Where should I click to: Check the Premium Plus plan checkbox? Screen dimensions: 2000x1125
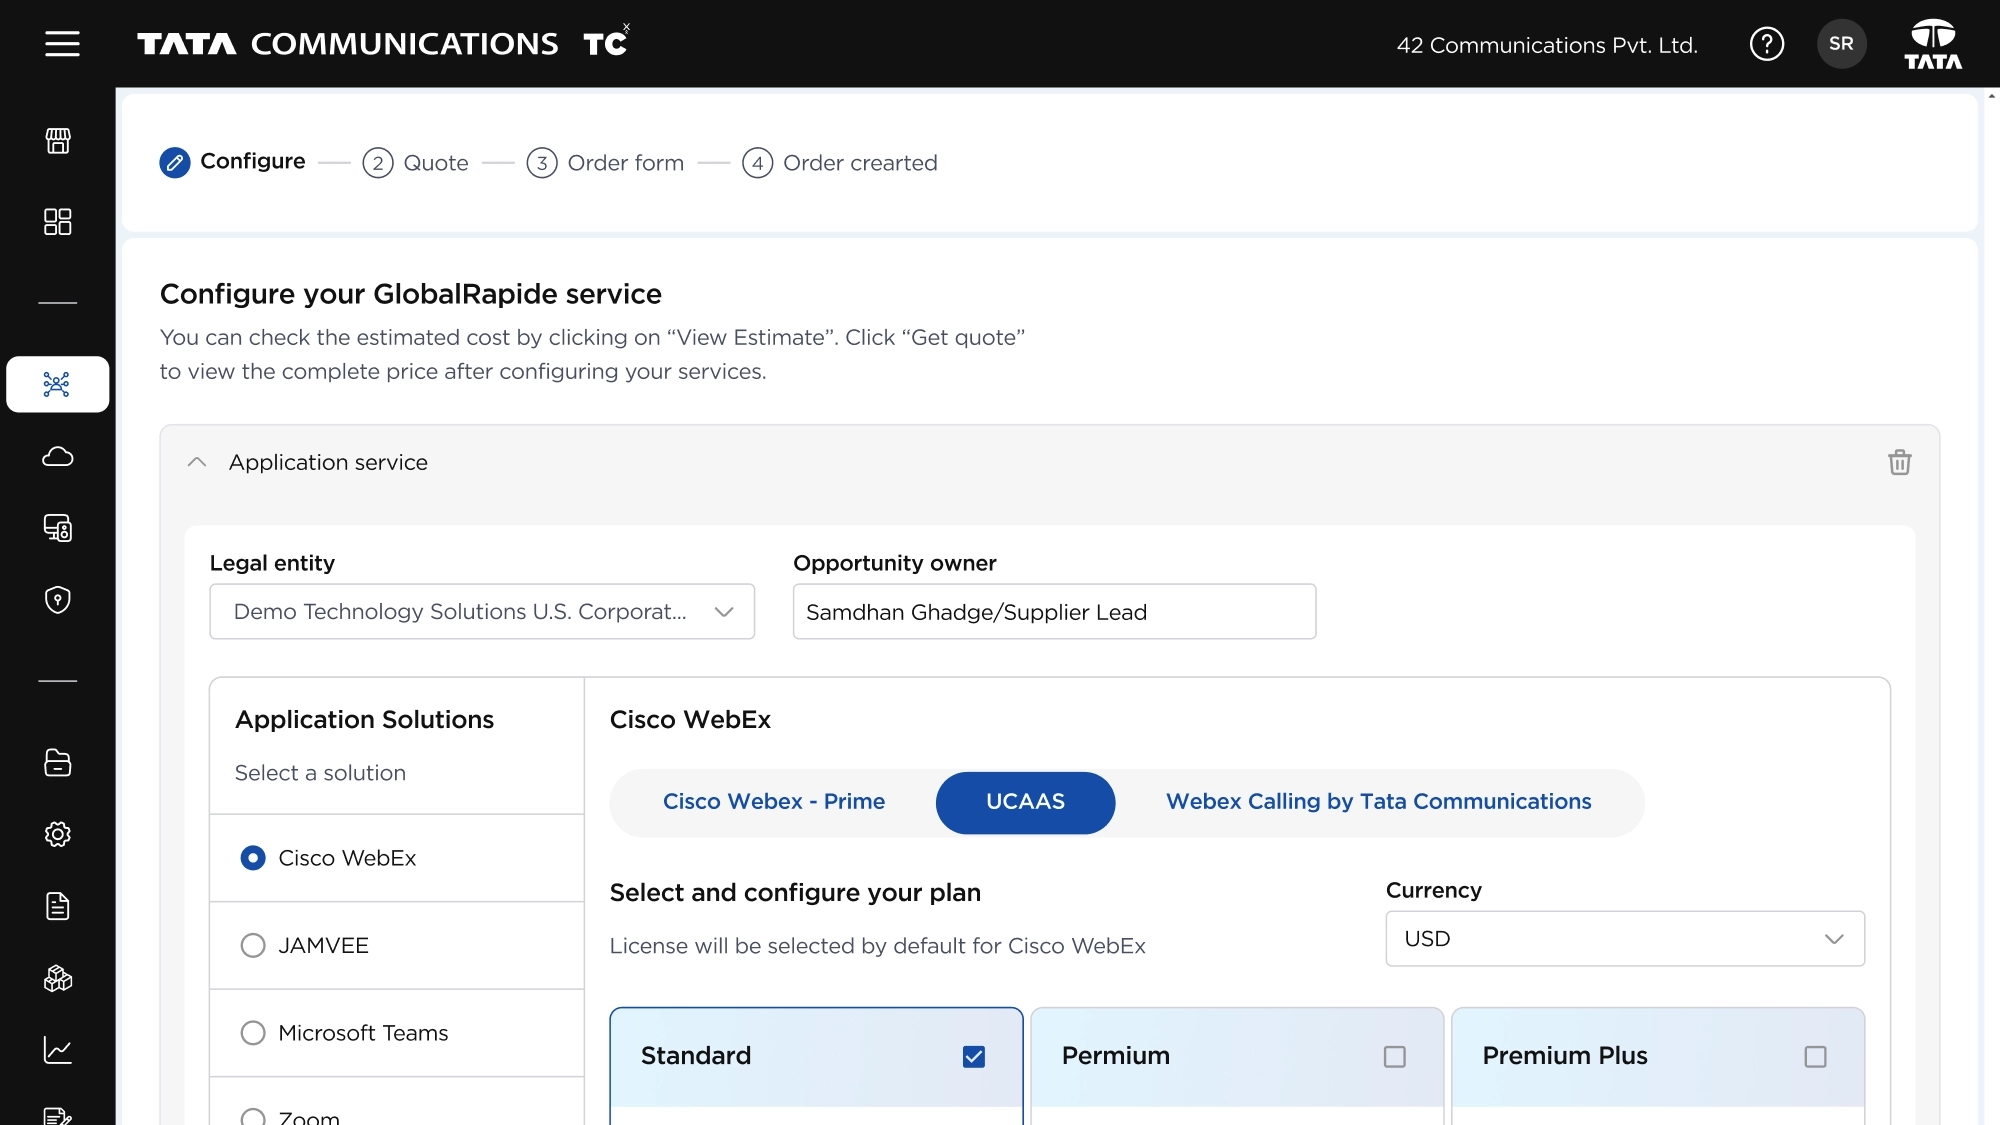click(1816, 1057)
